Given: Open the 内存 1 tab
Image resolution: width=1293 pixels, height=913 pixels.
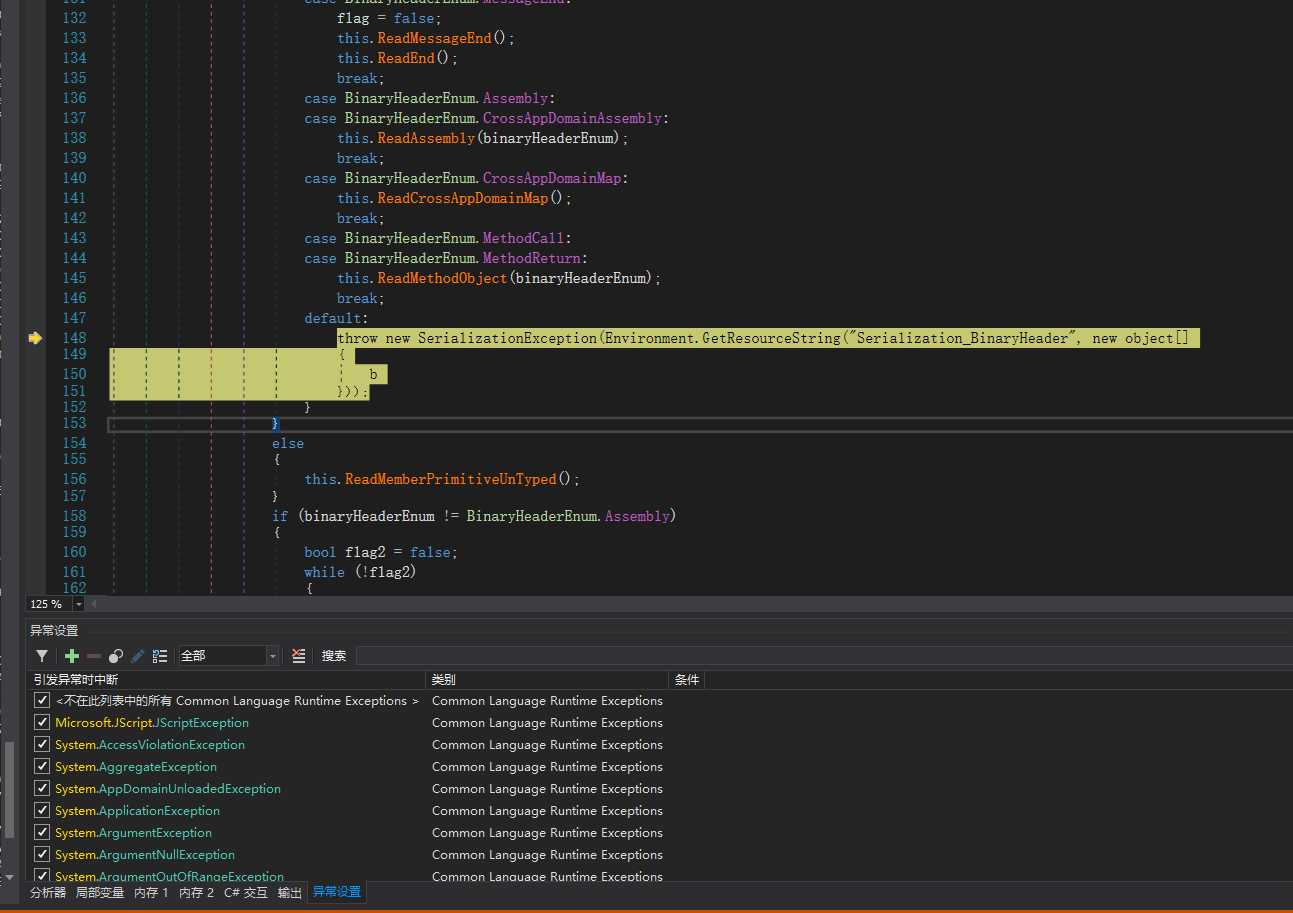Looking at the screenshot, I should 151,892.
